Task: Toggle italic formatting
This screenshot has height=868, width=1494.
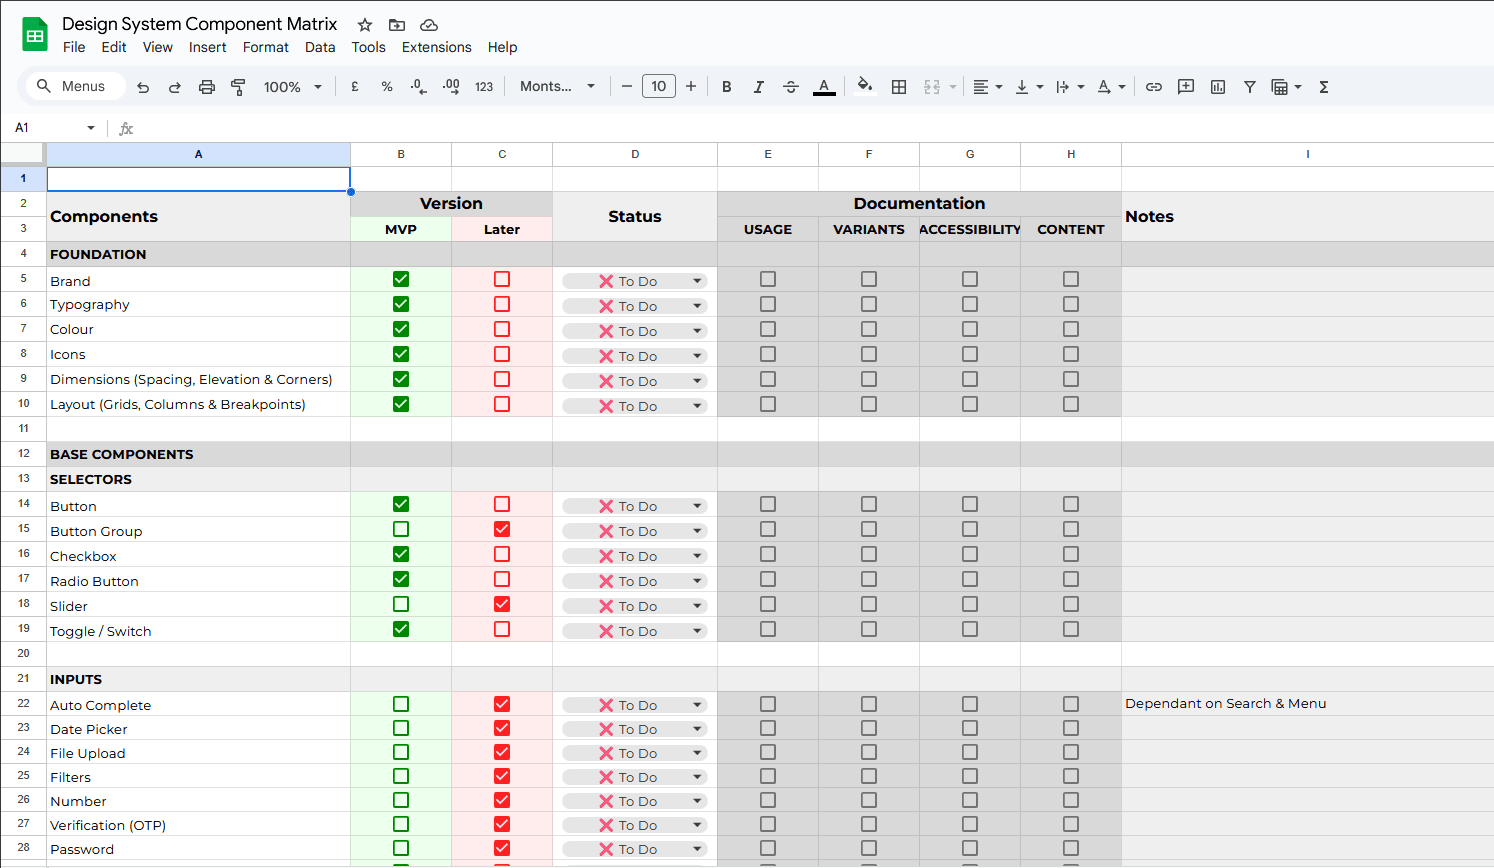Action: pos(759,87)
